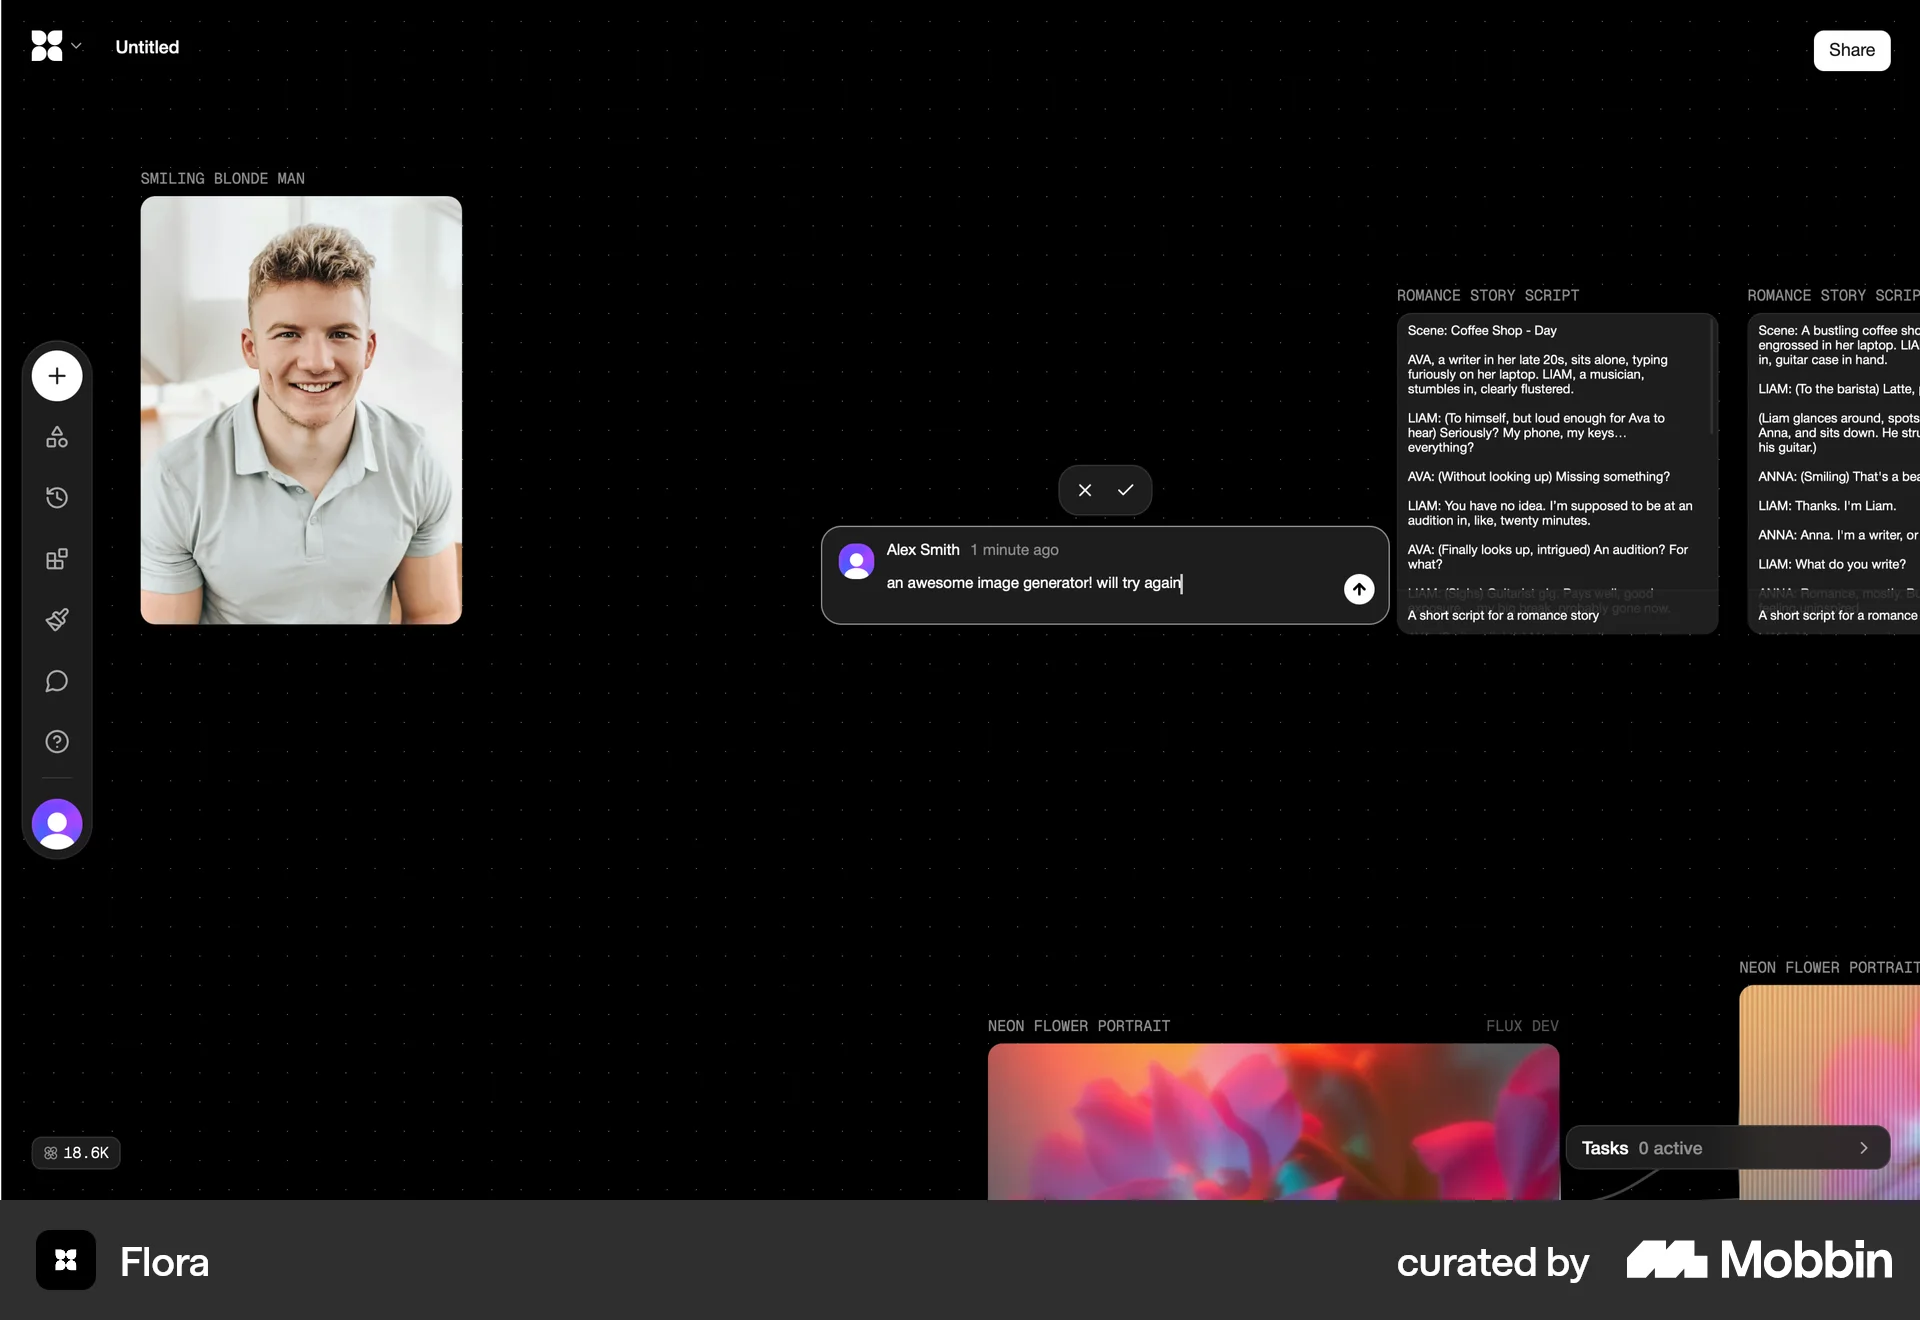
Task: Select the paintbrush tool in the sidebar
Action: (x=57, y=620)
